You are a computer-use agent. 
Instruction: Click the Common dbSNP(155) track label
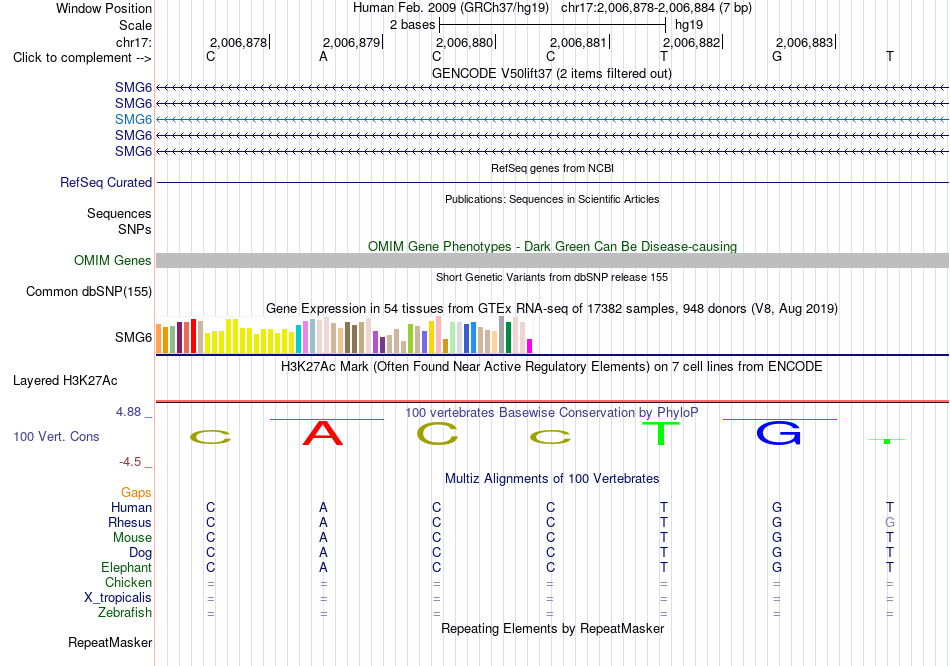[89, 291]
